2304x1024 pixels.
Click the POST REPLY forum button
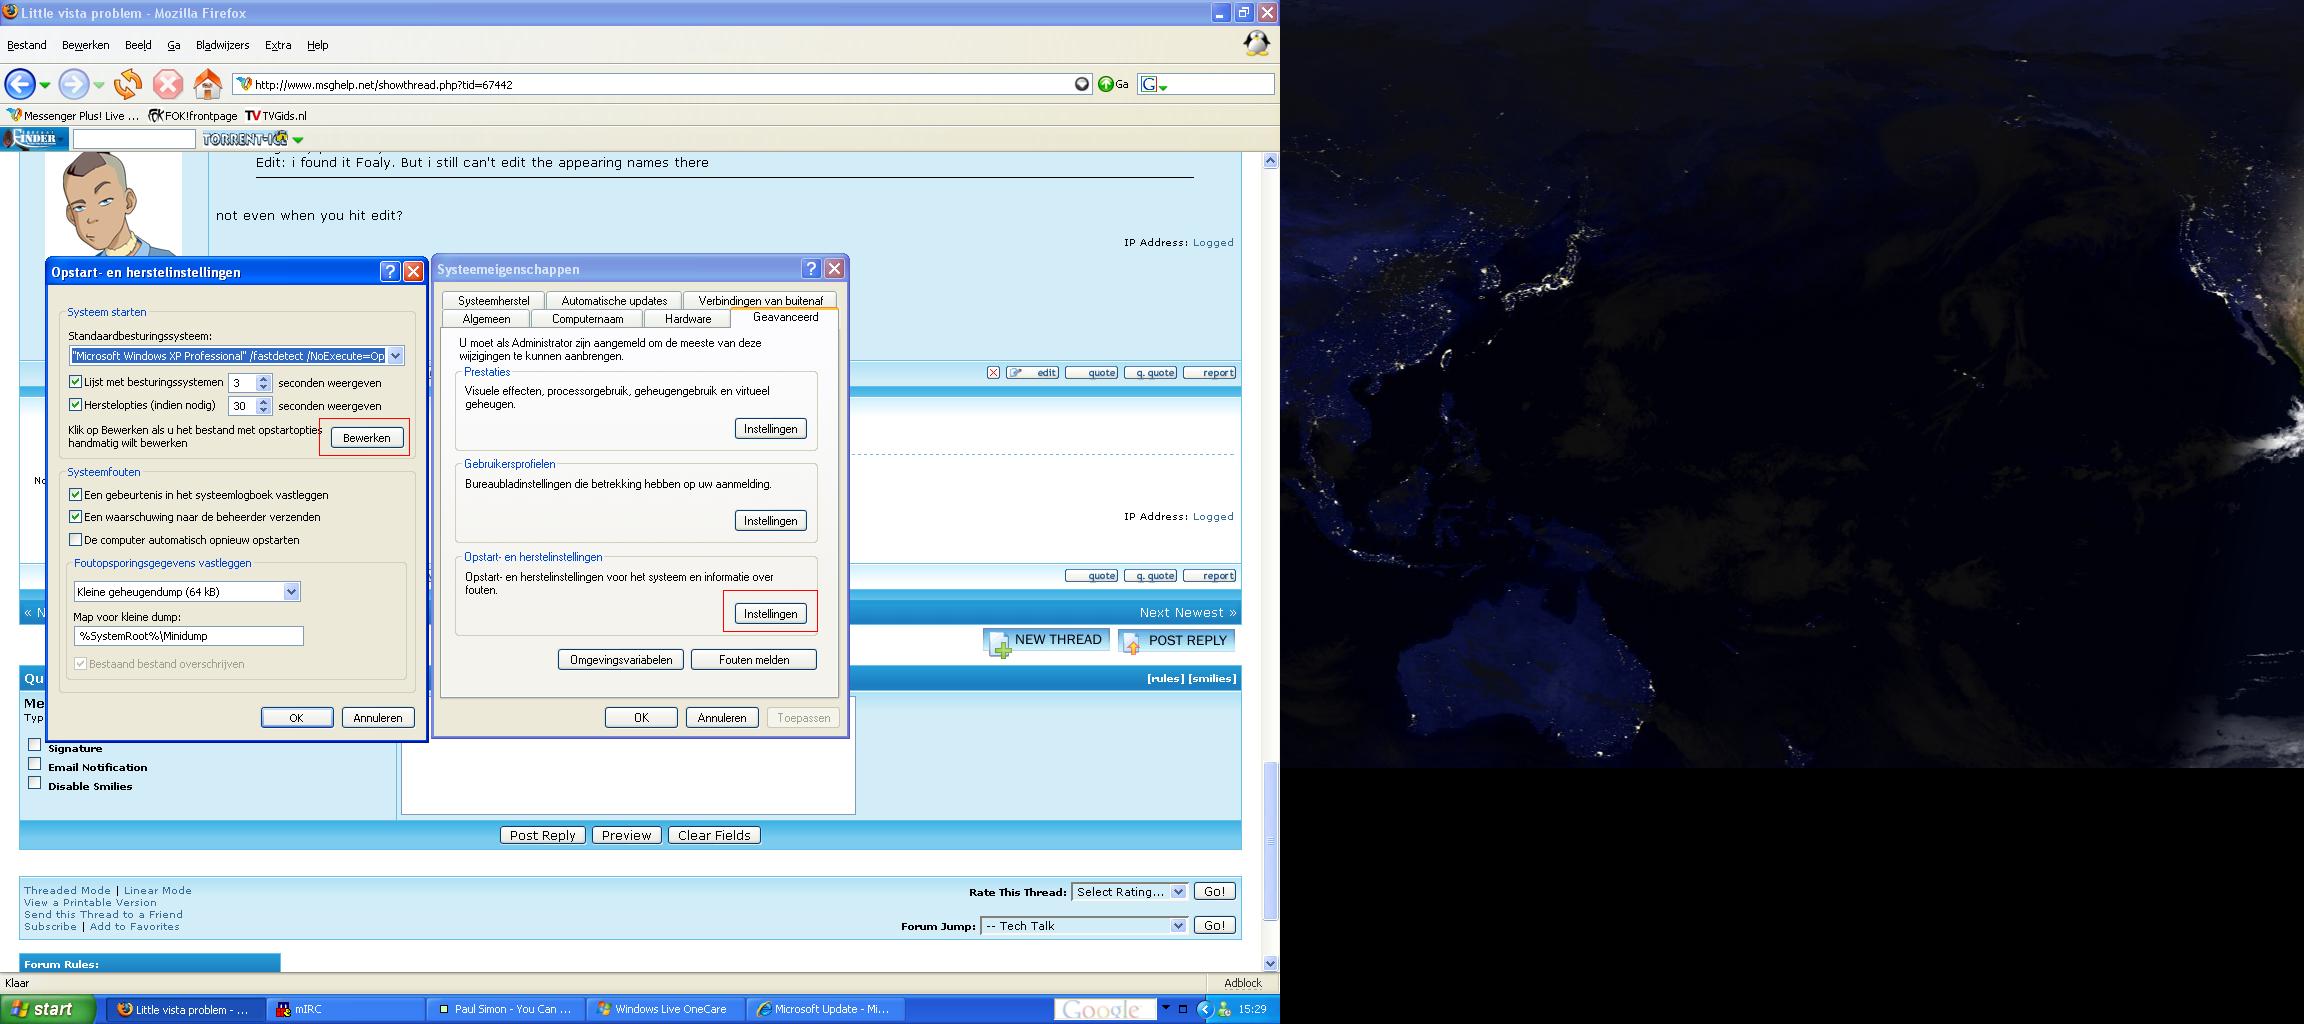[x=1176, y=641]
